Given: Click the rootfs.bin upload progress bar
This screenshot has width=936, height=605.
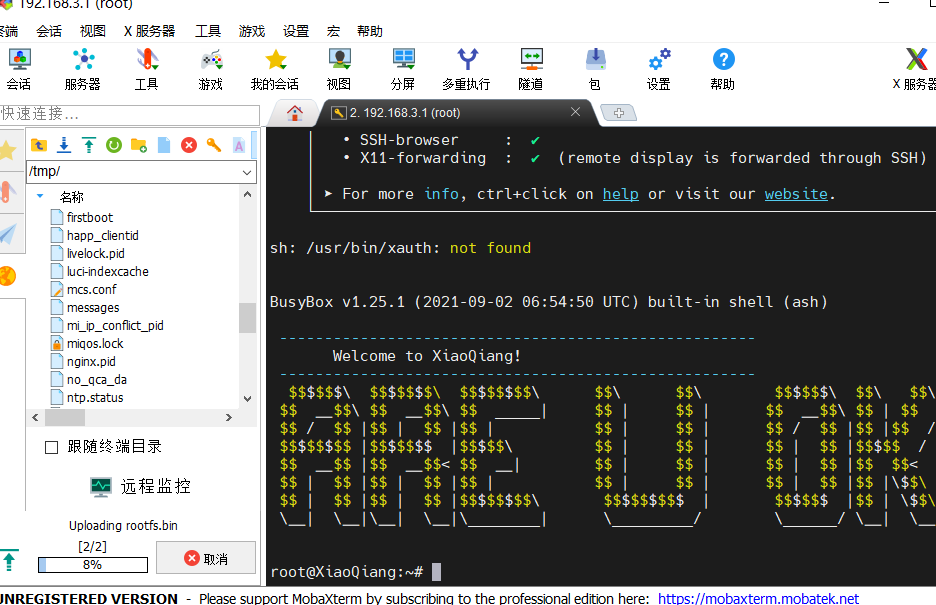Looking at the screenshot, I should tap(91, 565).
